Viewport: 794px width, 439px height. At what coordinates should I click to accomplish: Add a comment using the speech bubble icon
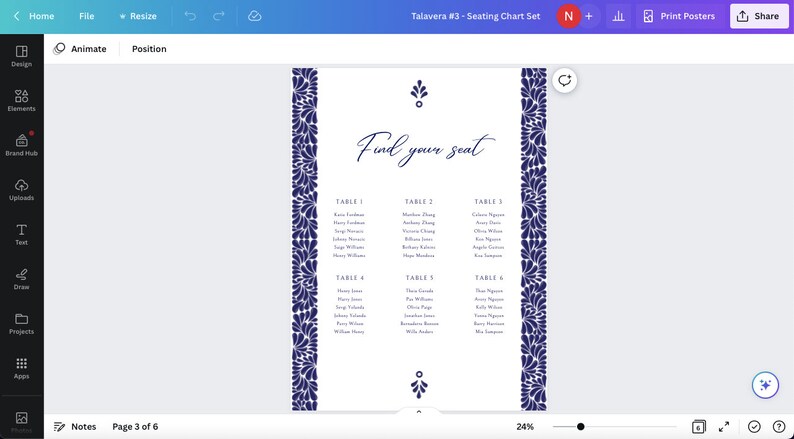point(565,81)
